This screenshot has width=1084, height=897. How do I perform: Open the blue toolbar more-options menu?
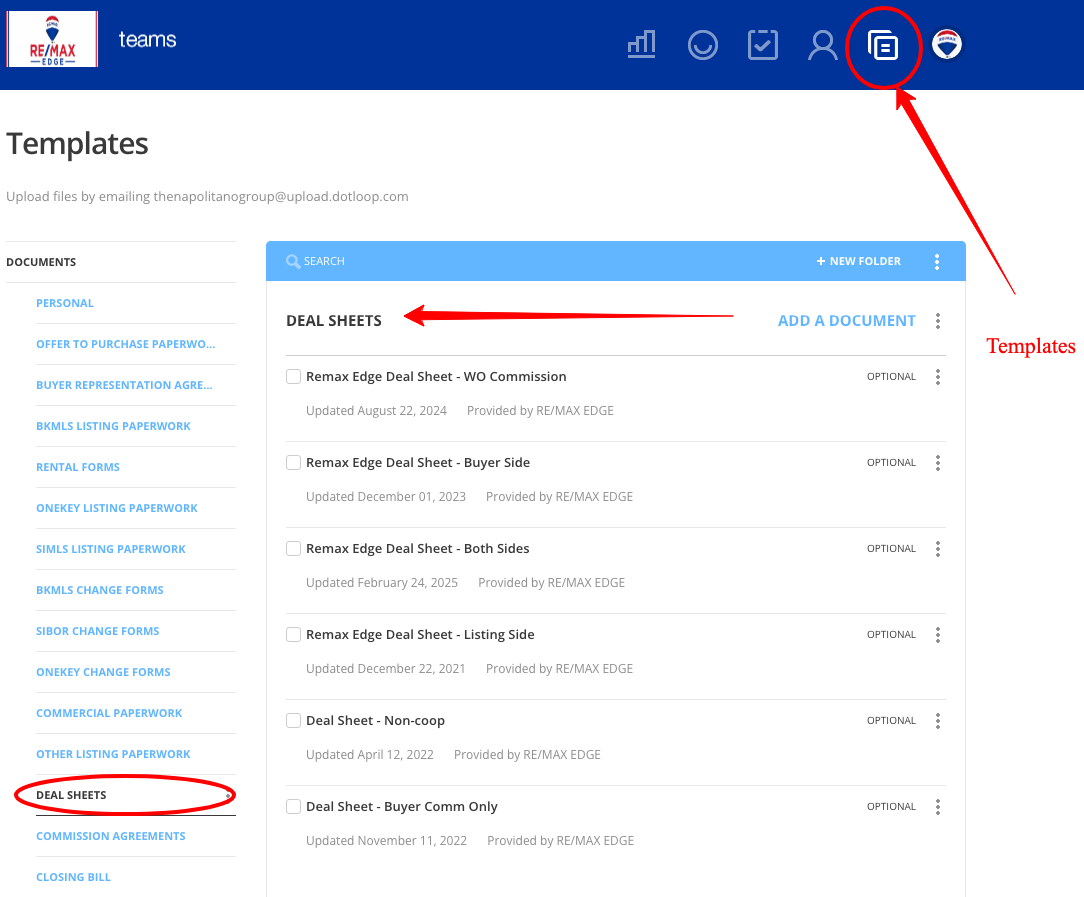point(937,261)
